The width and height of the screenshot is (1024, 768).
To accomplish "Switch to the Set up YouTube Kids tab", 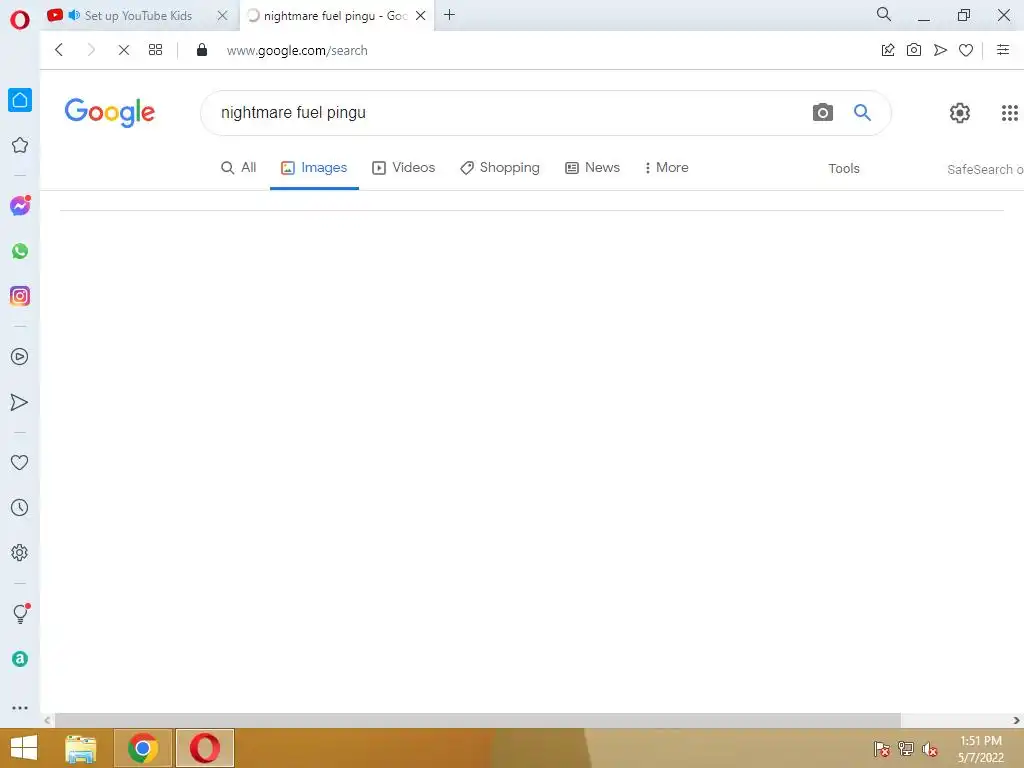I will coord(138,16).
